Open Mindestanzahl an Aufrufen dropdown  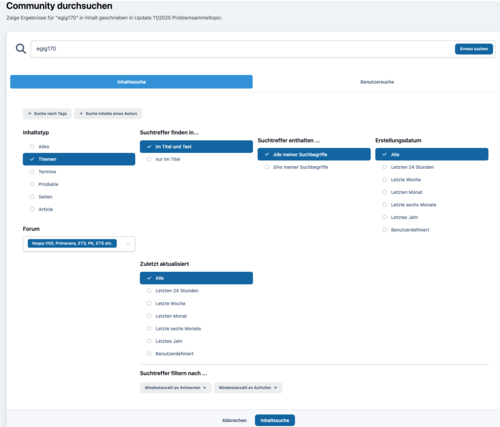pyautogui.click(x=248, y=388)
